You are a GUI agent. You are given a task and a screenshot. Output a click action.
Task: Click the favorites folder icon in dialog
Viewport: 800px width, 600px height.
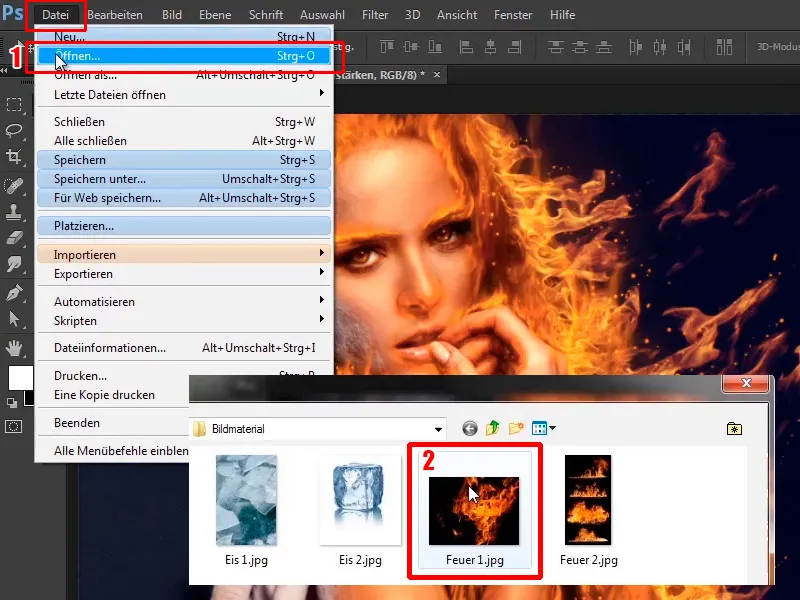click(x=734, y=428)
